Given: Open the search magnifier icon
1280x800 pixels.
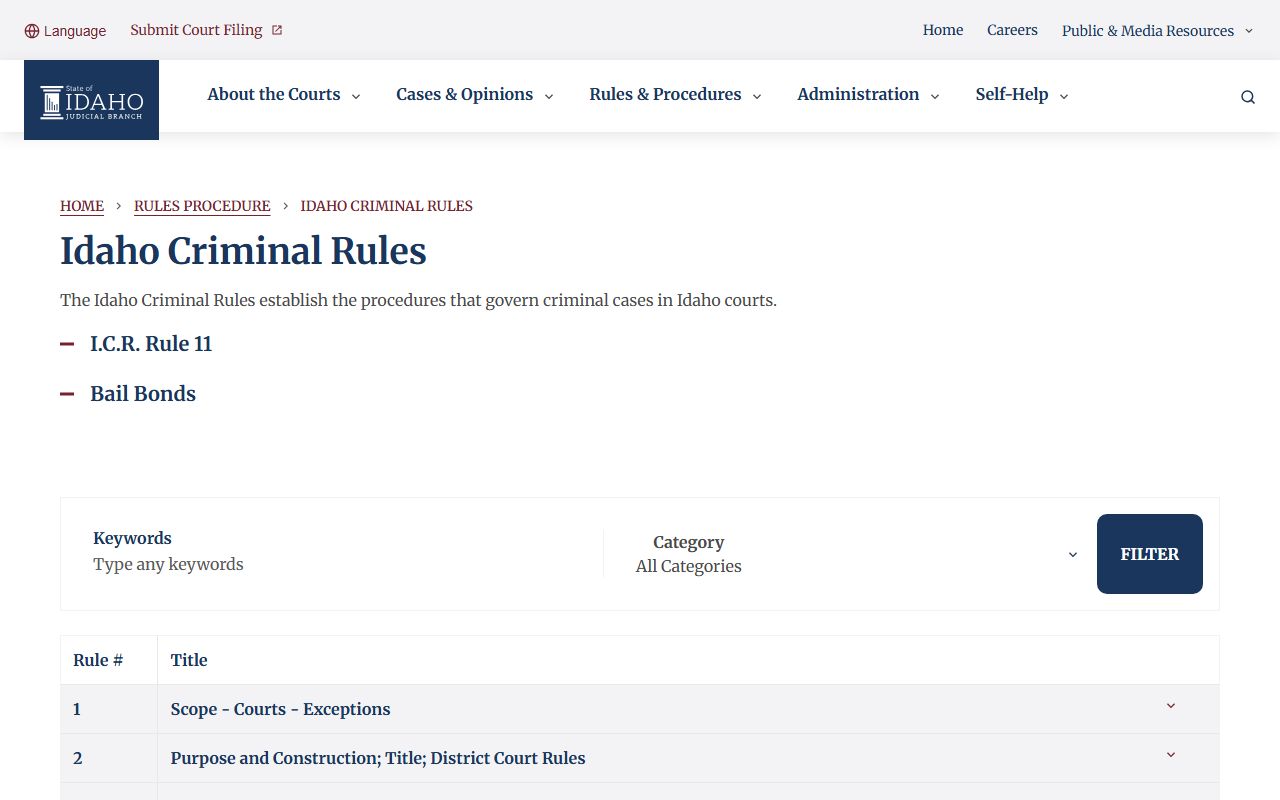Looking at the screenshot, I should [x=1248, y=97].
